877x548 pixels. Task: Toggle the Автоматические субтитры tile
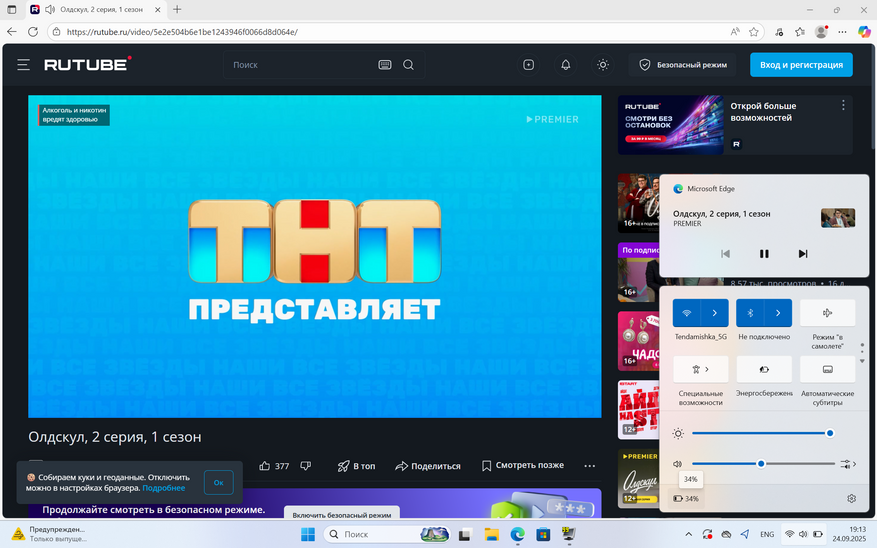(827, 370)
